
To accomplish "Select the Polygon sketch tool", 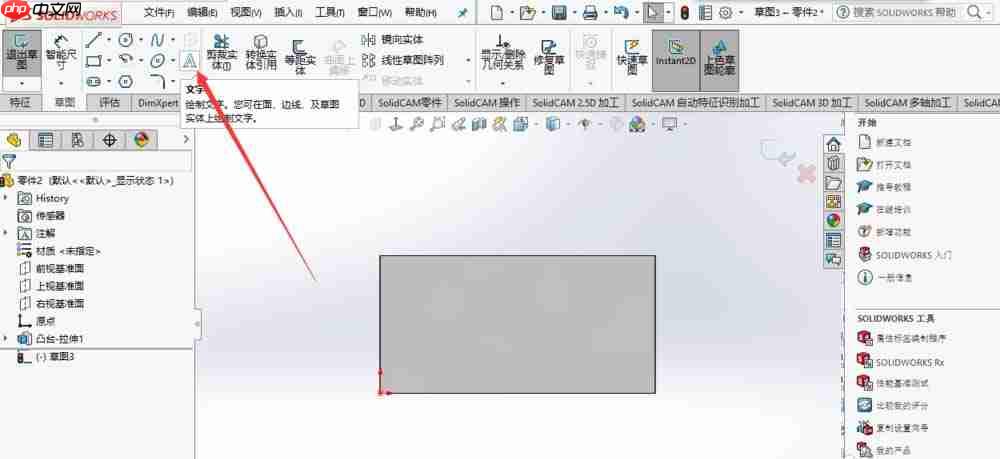I will (x=126, y=81).
